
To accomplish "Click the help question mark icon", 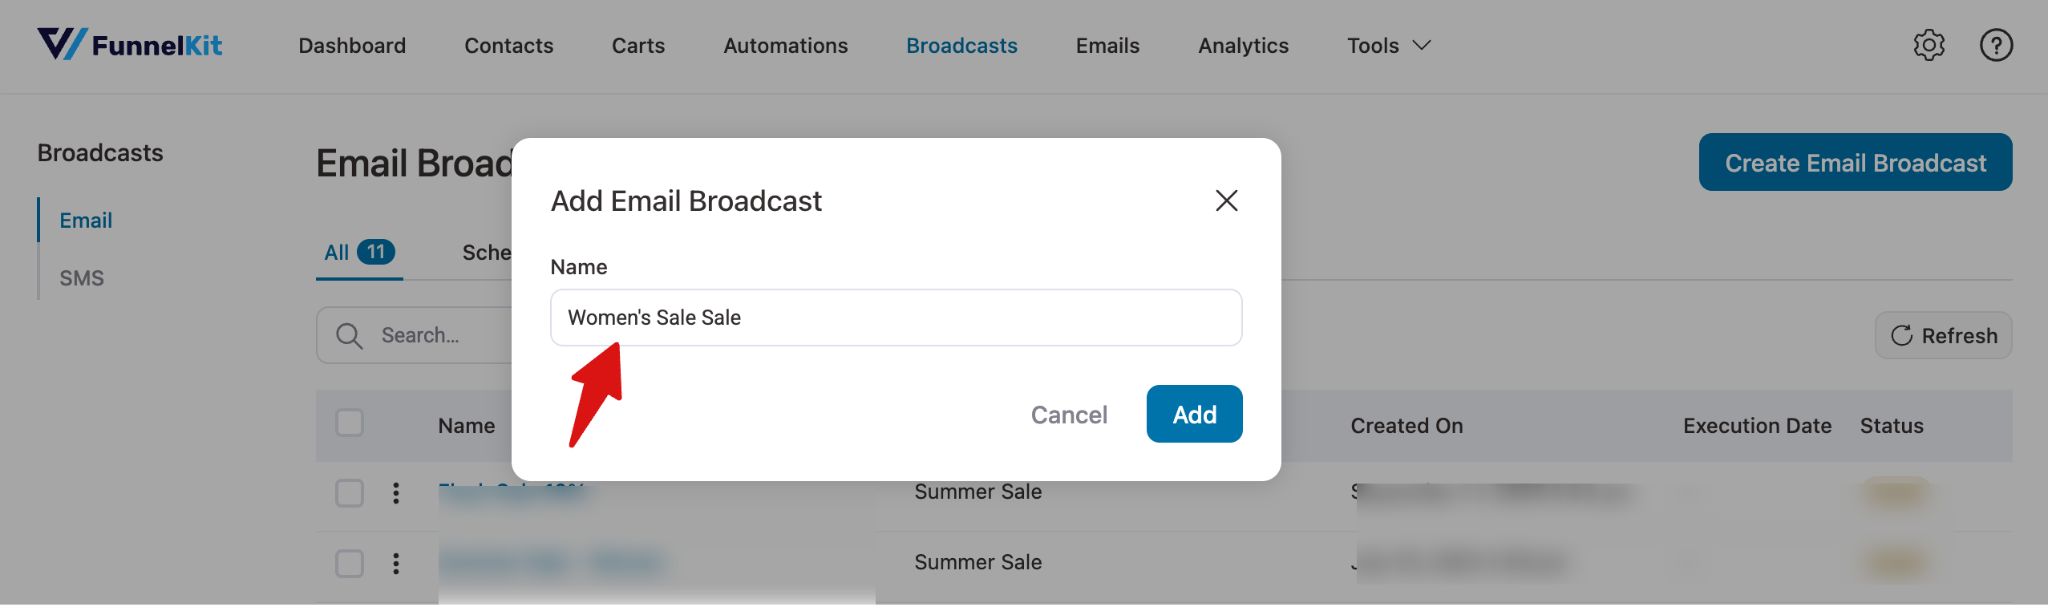I will pos(1995,45).
